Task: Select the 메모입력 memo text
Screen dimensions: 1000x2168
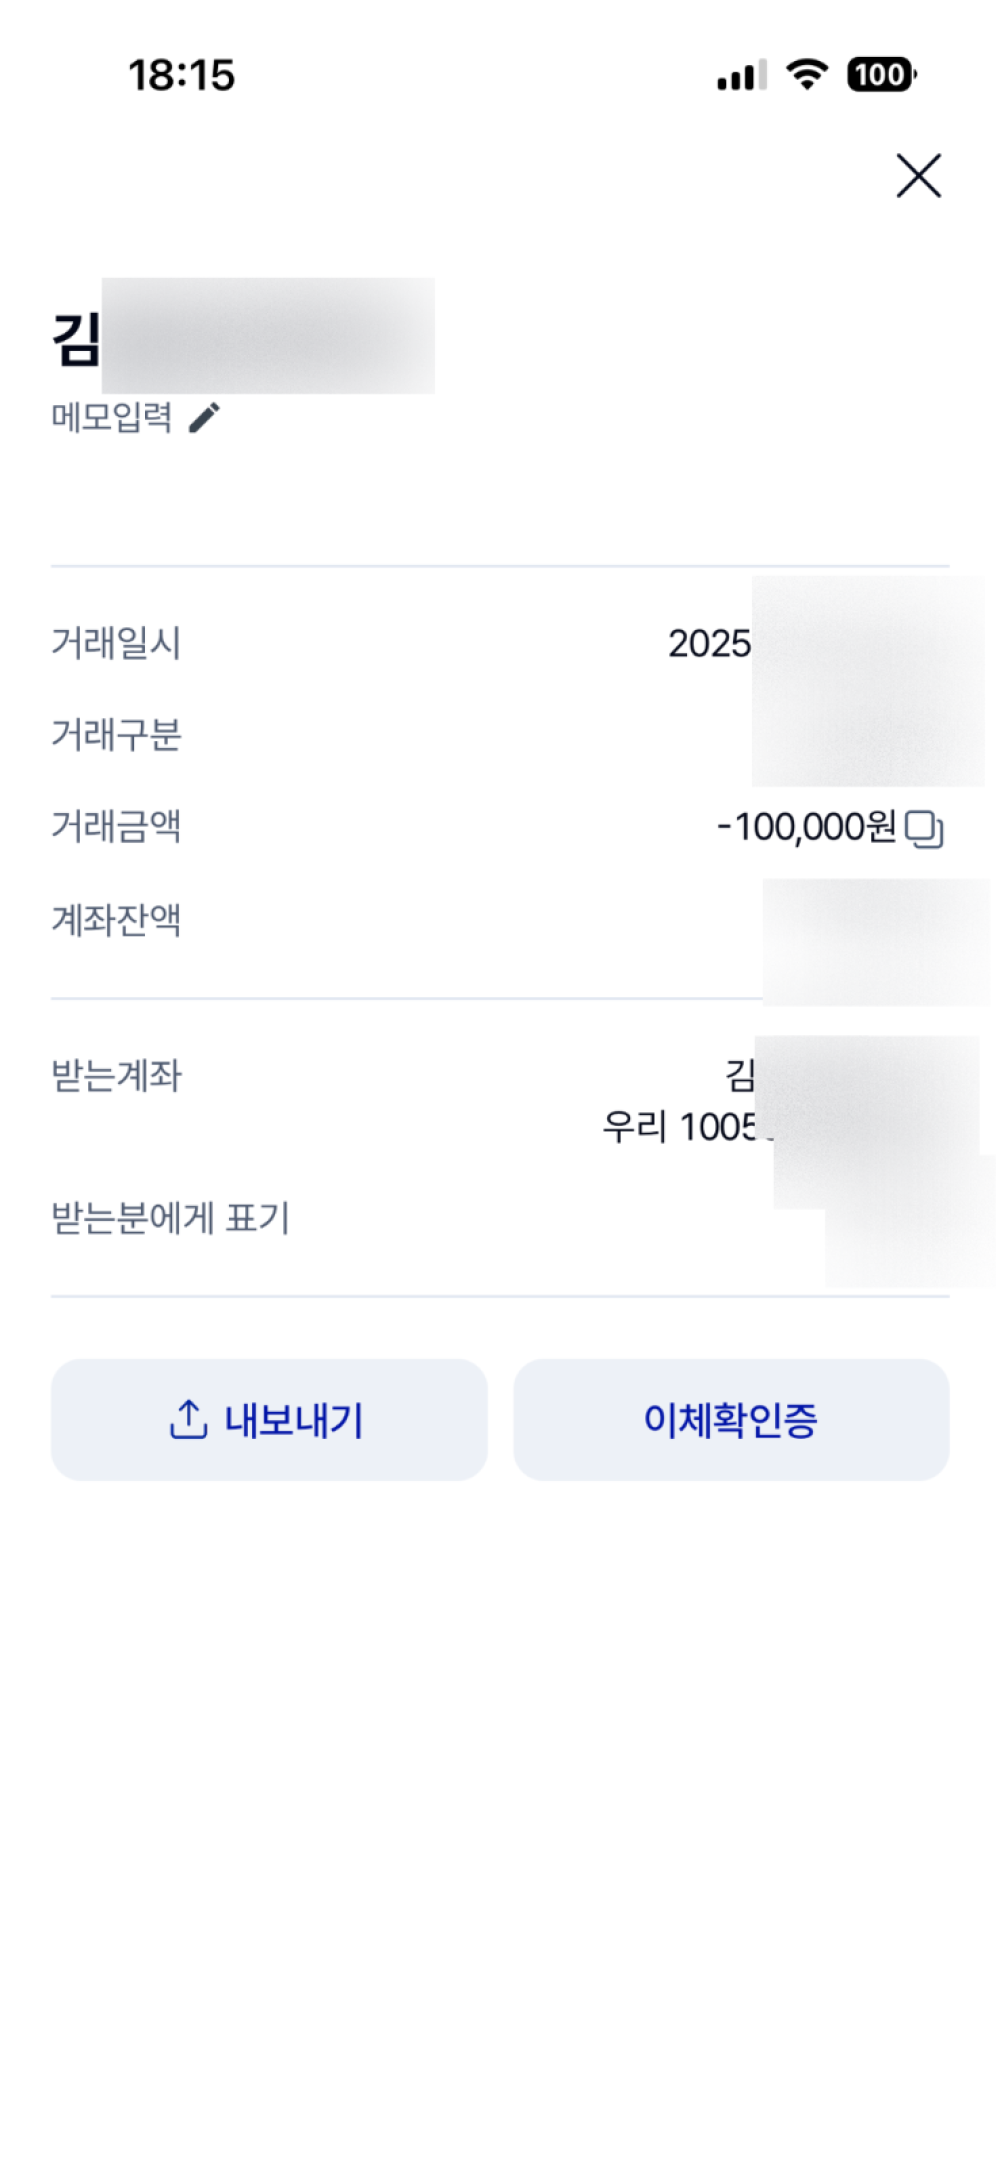Action: click(112, 417)
